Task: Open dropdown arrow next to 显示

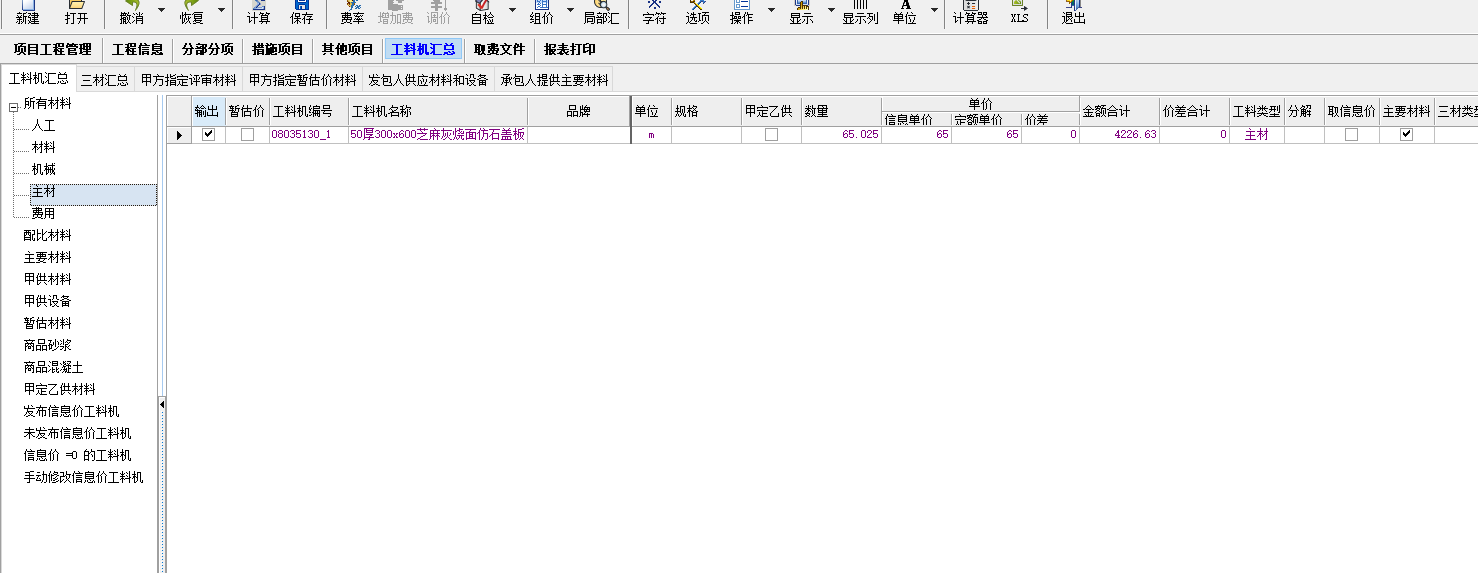Action: point(830,10)
